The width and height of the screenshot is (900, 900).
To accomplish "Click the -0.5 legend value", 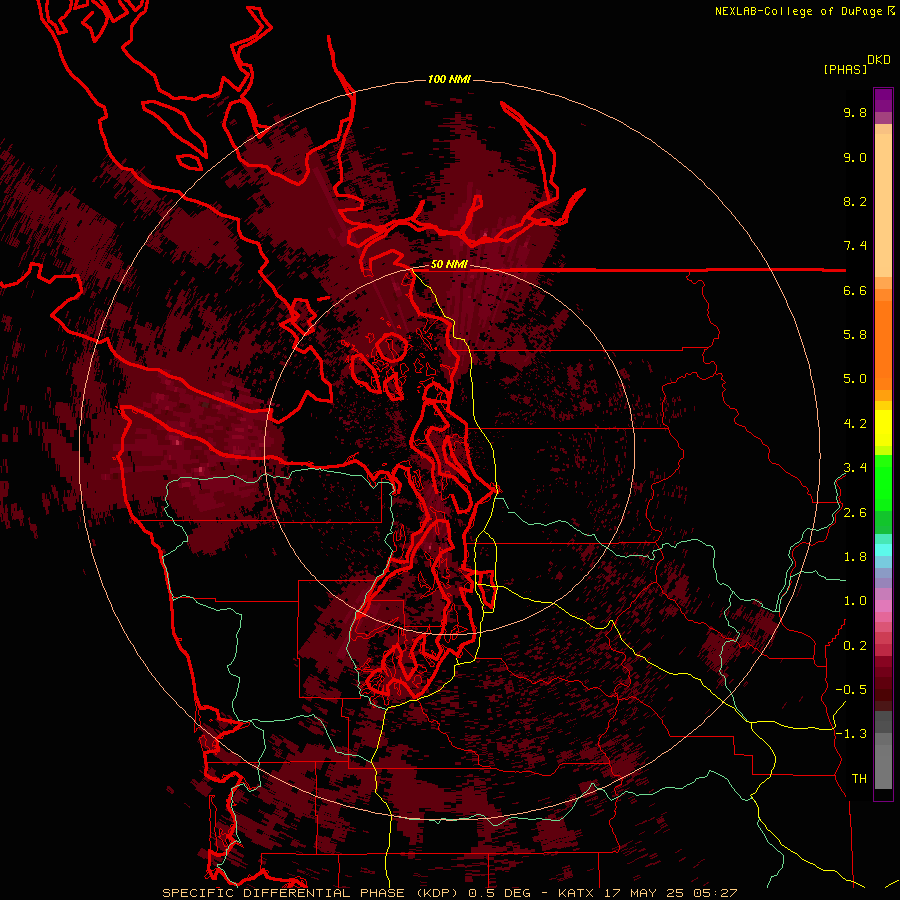I will (x=851, y=690).
